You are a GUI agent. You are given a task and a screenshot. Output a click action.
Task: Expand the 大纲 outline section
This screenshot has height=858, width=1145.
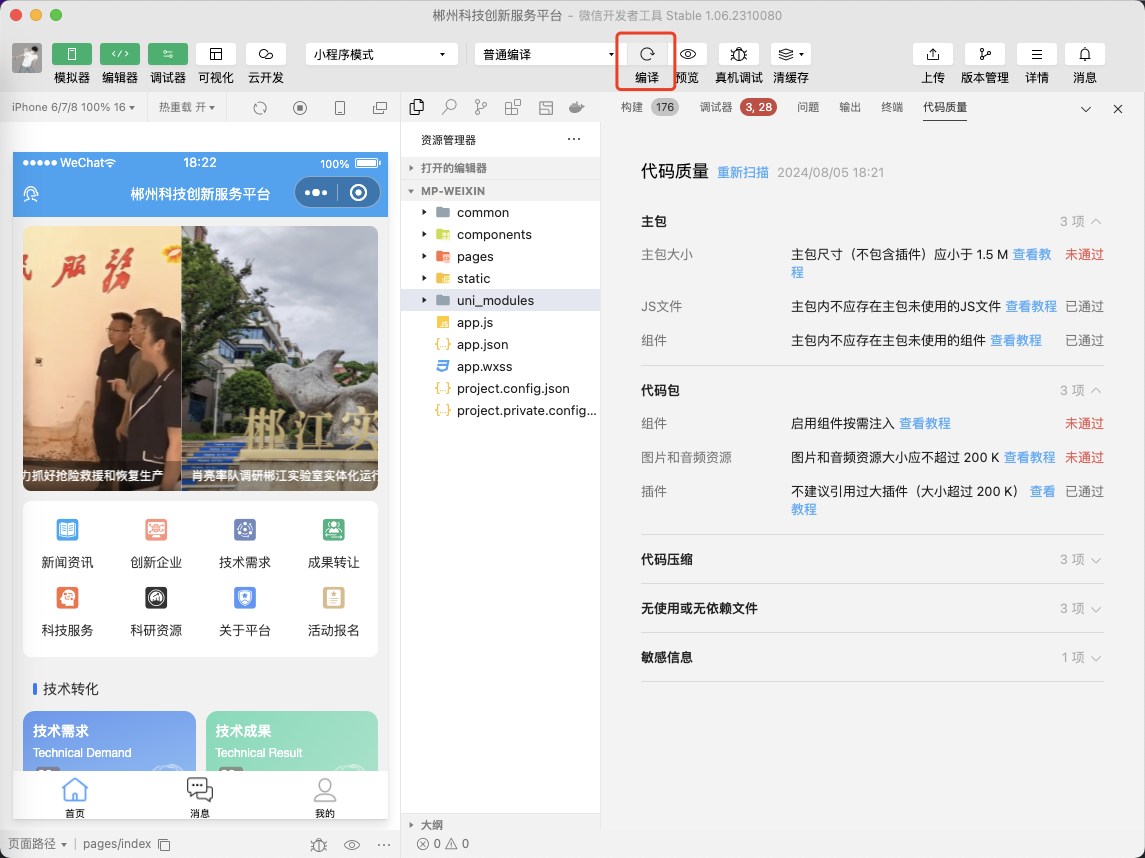coord(501,824)
